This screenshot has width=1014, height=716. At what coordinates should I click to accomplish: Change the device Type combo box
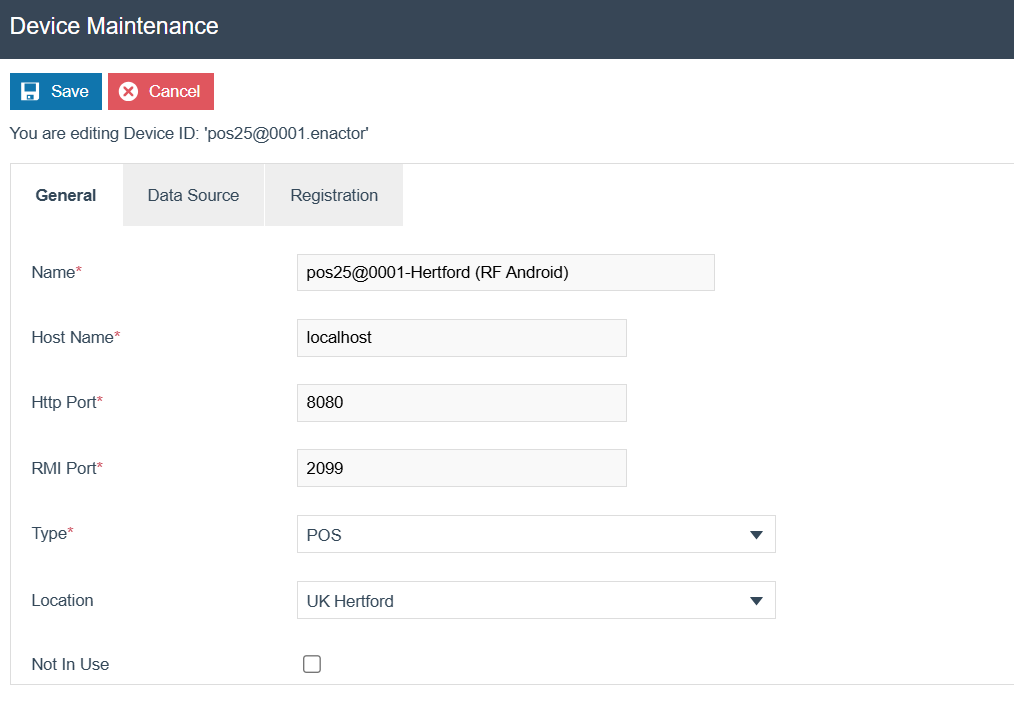535,534
